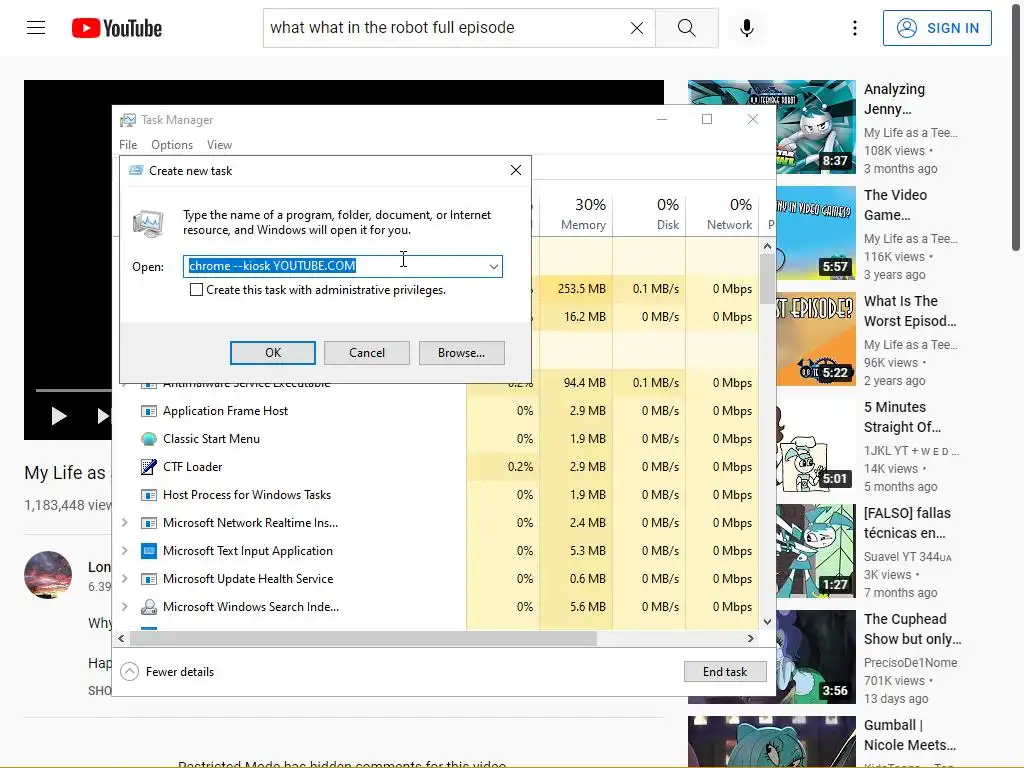The height and width of the screenshot is (768, 1024).
Task: Click the video progress bar
Action: tap(73, 390)
